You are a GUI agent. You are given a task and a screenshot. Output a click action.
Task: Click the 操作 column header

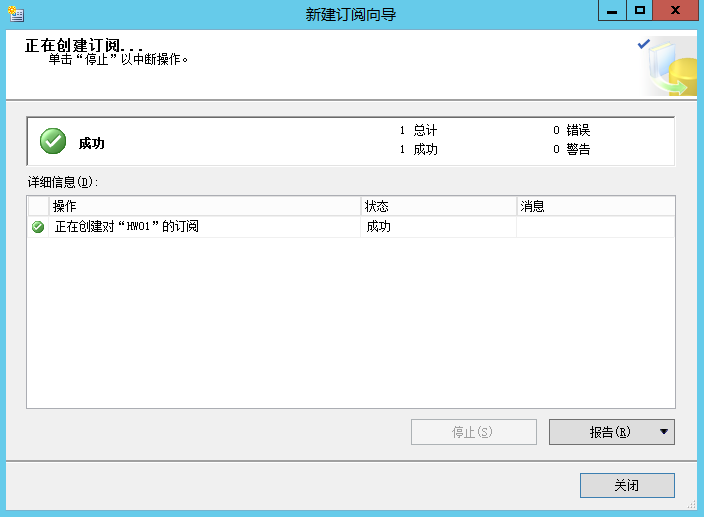click(204, 206)
